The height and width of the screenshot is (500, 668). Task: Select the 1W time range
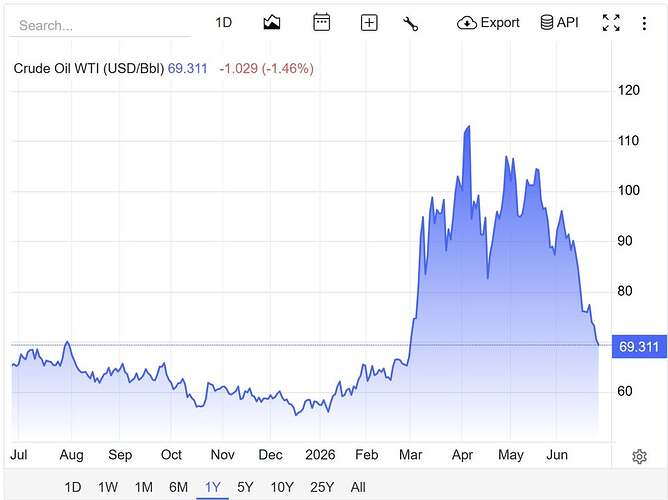pyautogui.click(x=108, y=487)
